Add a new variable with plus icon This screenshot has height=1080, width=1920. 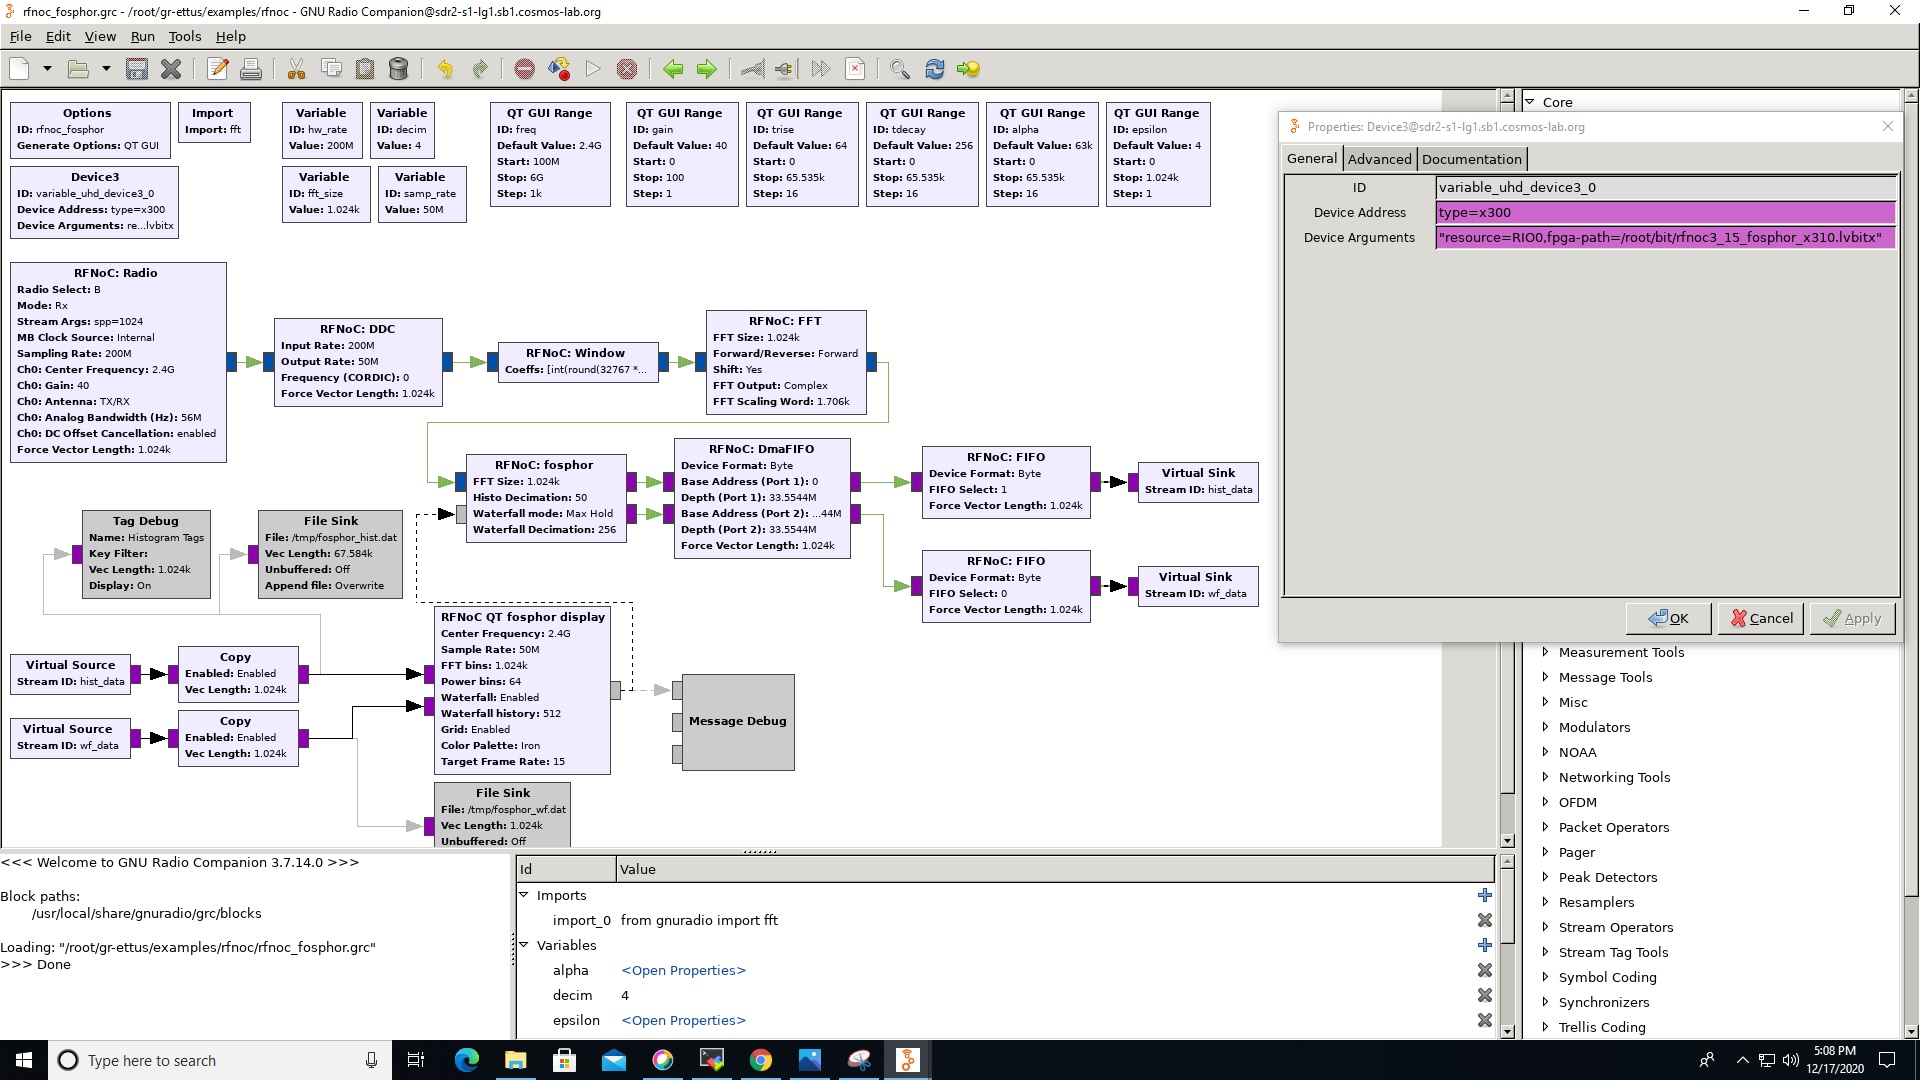[x=1484, y=945]
